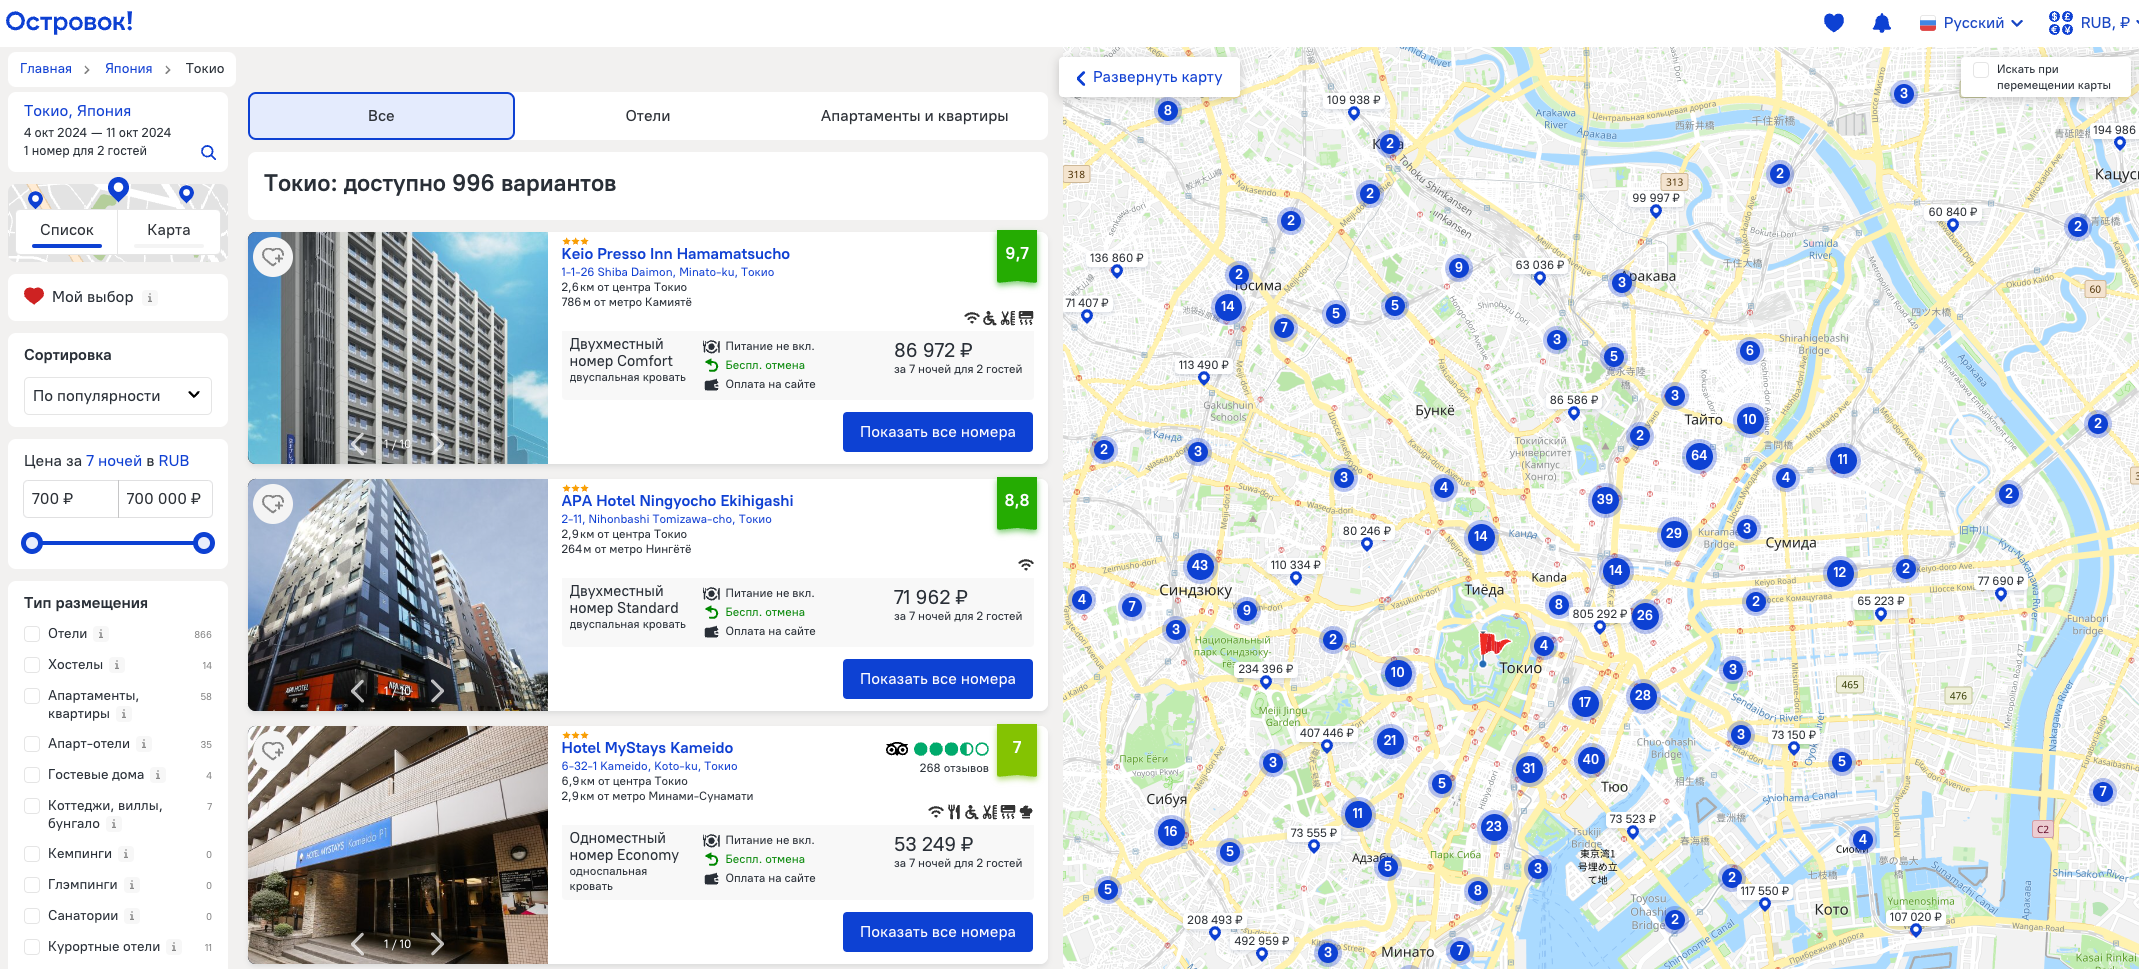The height and width of the screenshot is (969, 2139).
Task: Click info icon next to Отели
Action: pos(101,634)
